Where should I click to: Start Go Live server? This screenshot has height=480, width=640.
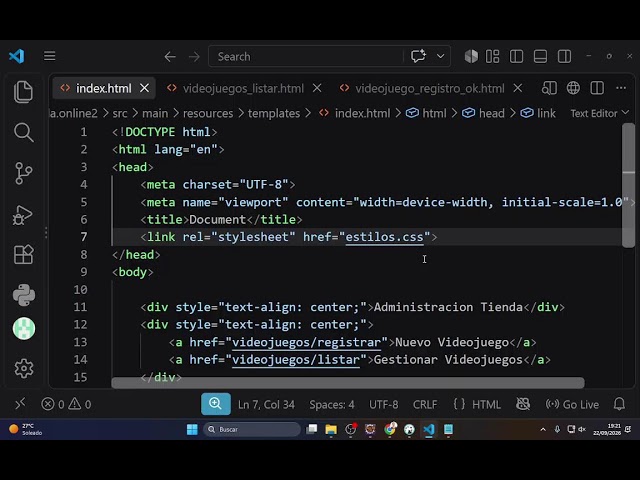click(x=572, y=404)
